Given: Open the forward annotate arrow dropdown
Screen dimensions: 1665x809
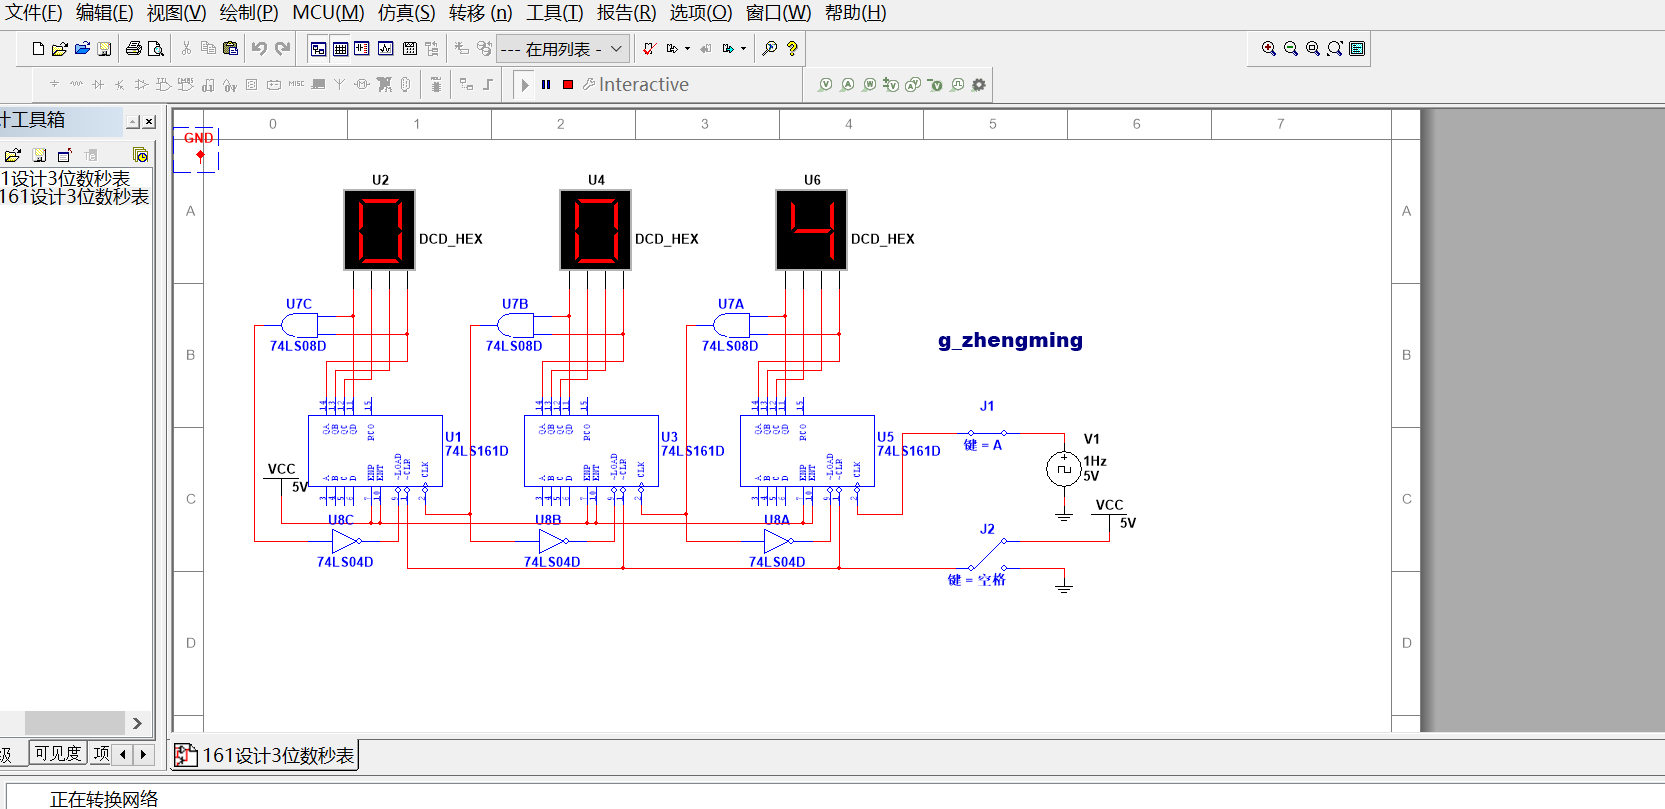Looking at the screenshot, I should tap(743, 48).
